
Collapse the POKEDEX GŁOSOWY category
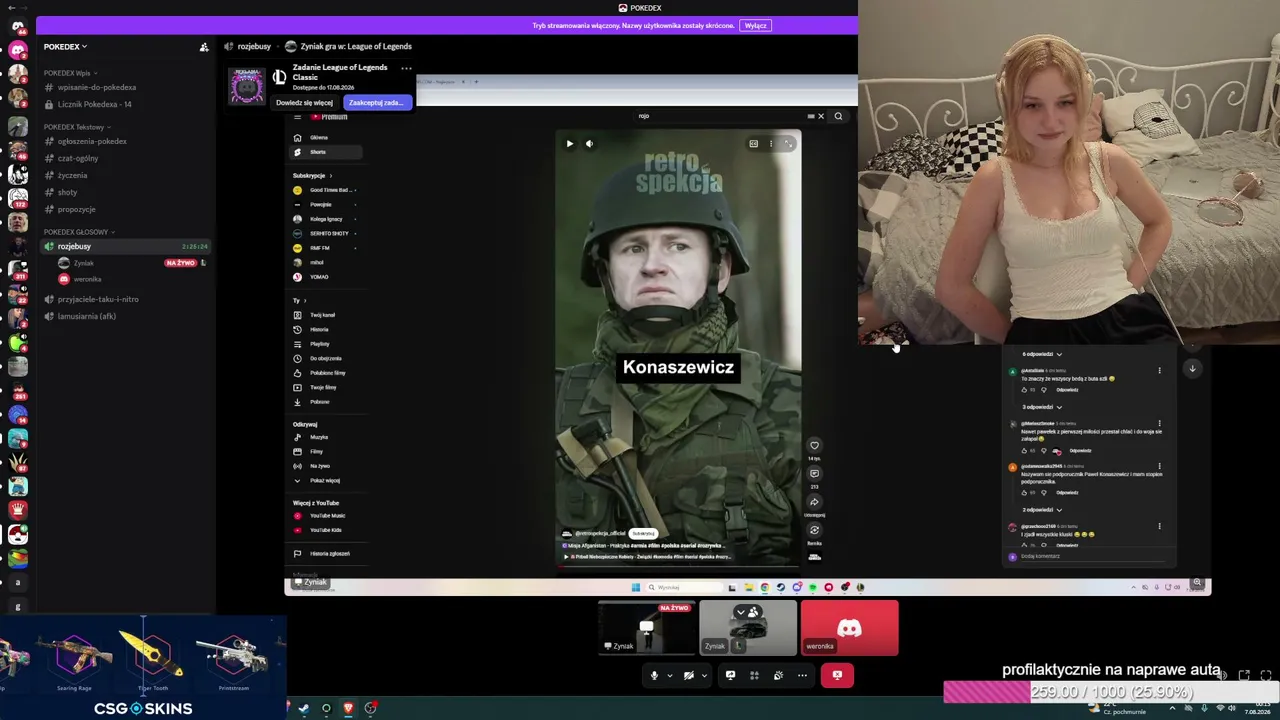coord(79,232)
